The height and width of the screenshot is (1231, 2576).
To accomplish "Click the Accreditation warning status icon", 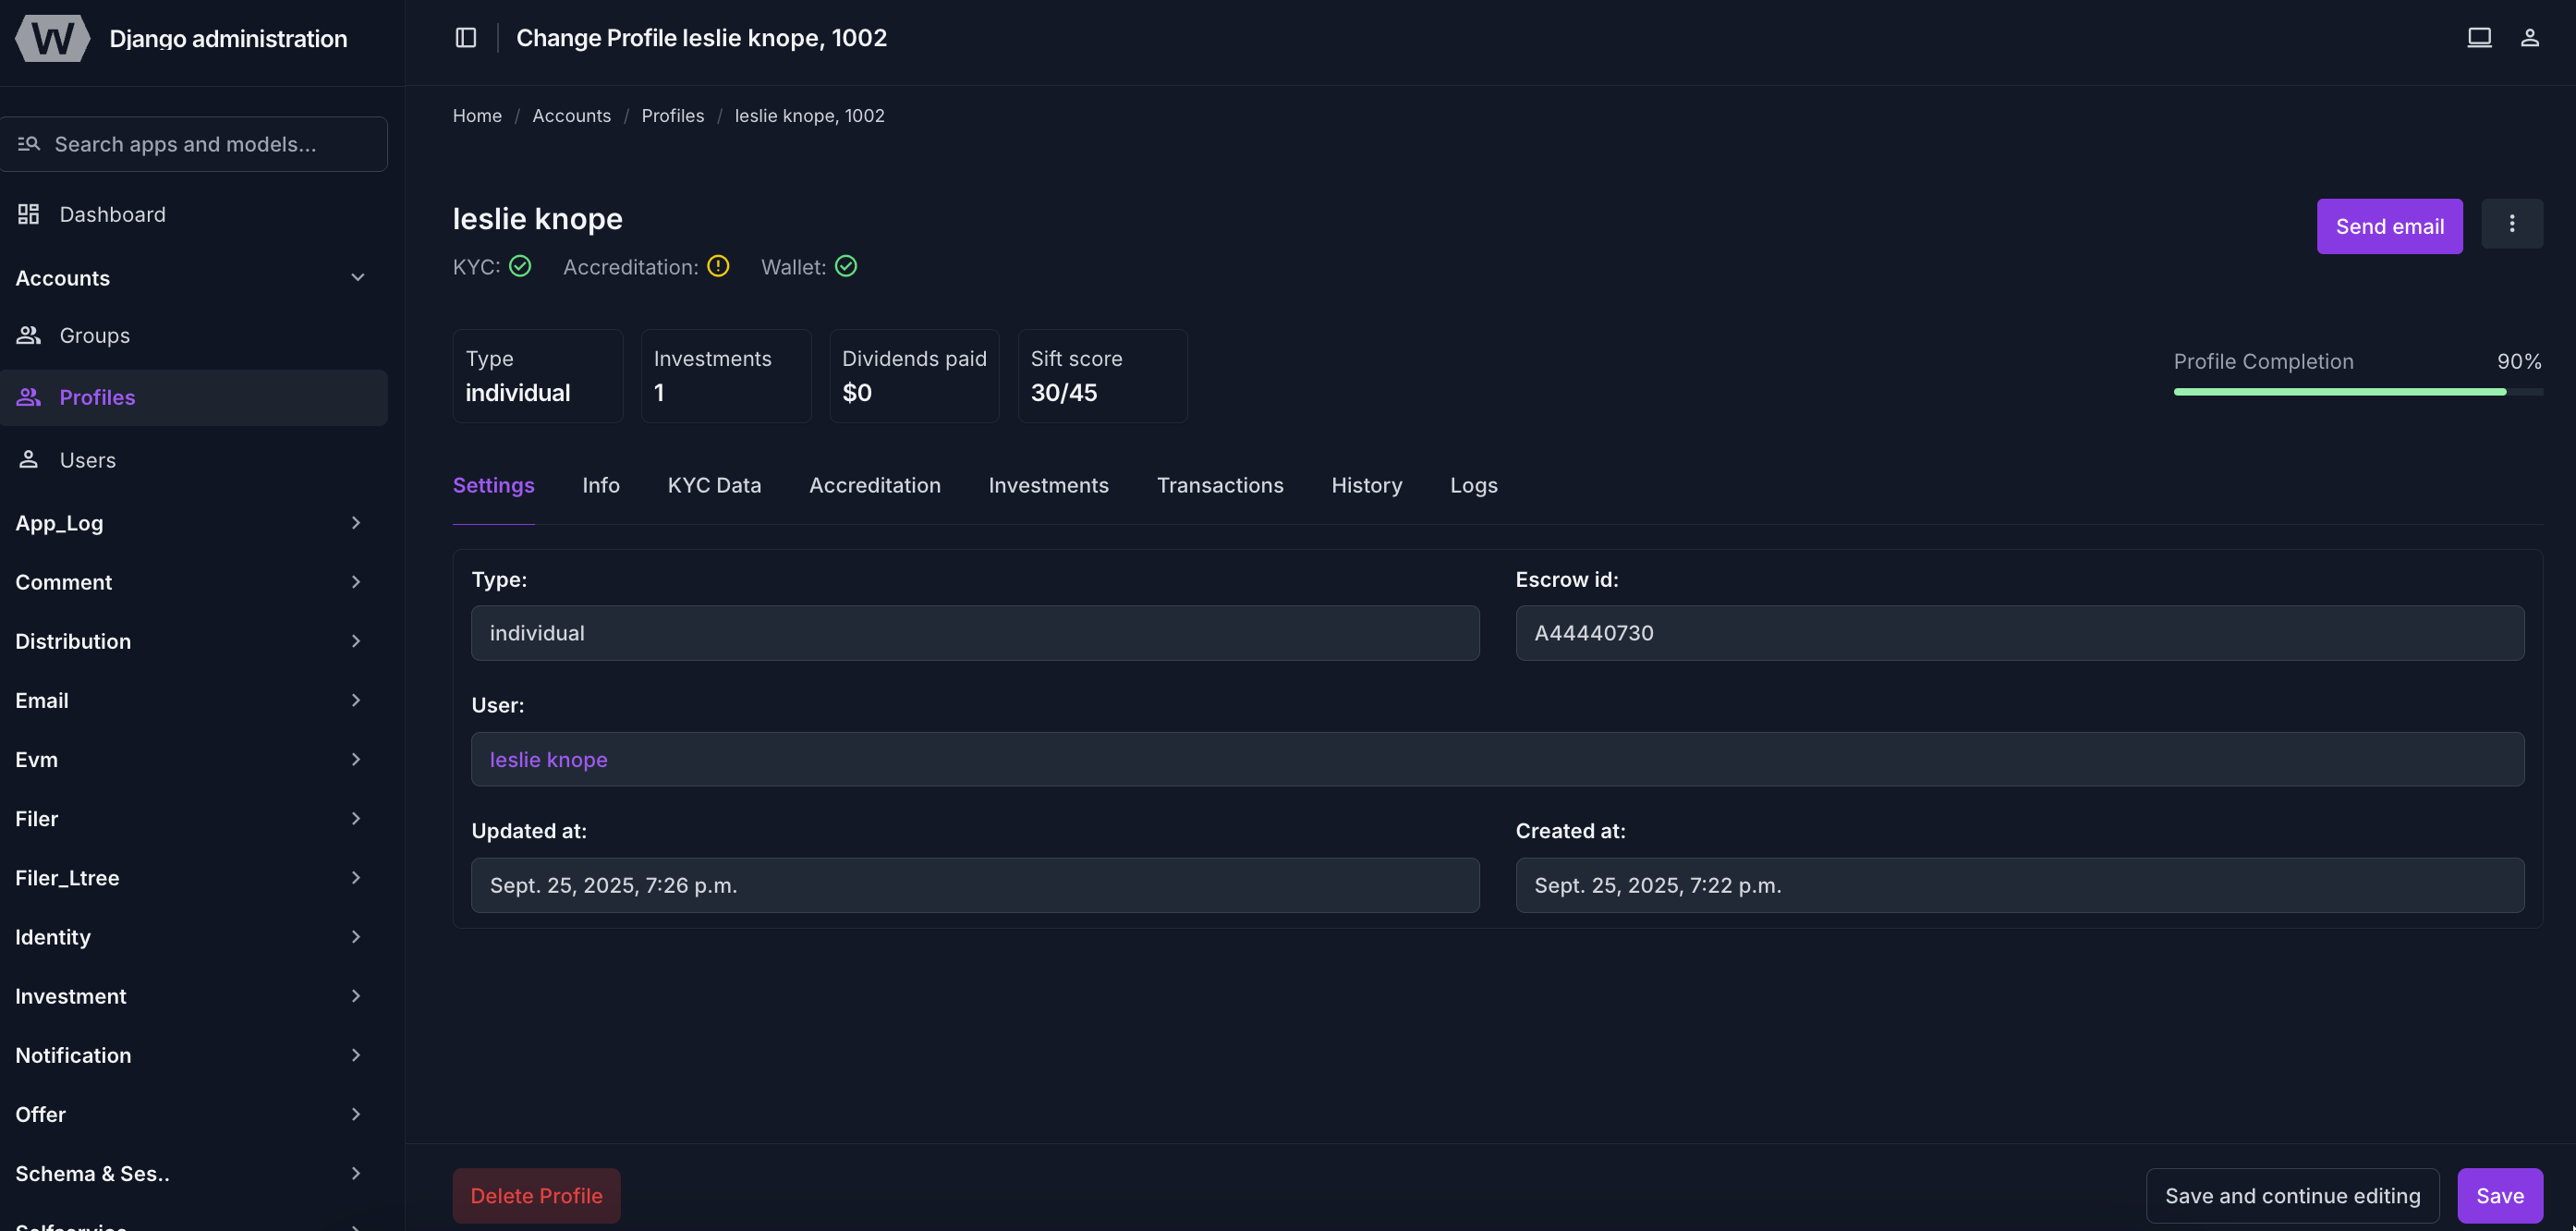I will point(718,266).
